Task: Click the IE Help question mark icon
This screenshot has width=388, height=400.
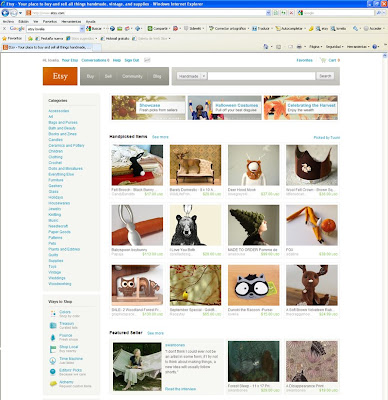Action: pos(374,47)
